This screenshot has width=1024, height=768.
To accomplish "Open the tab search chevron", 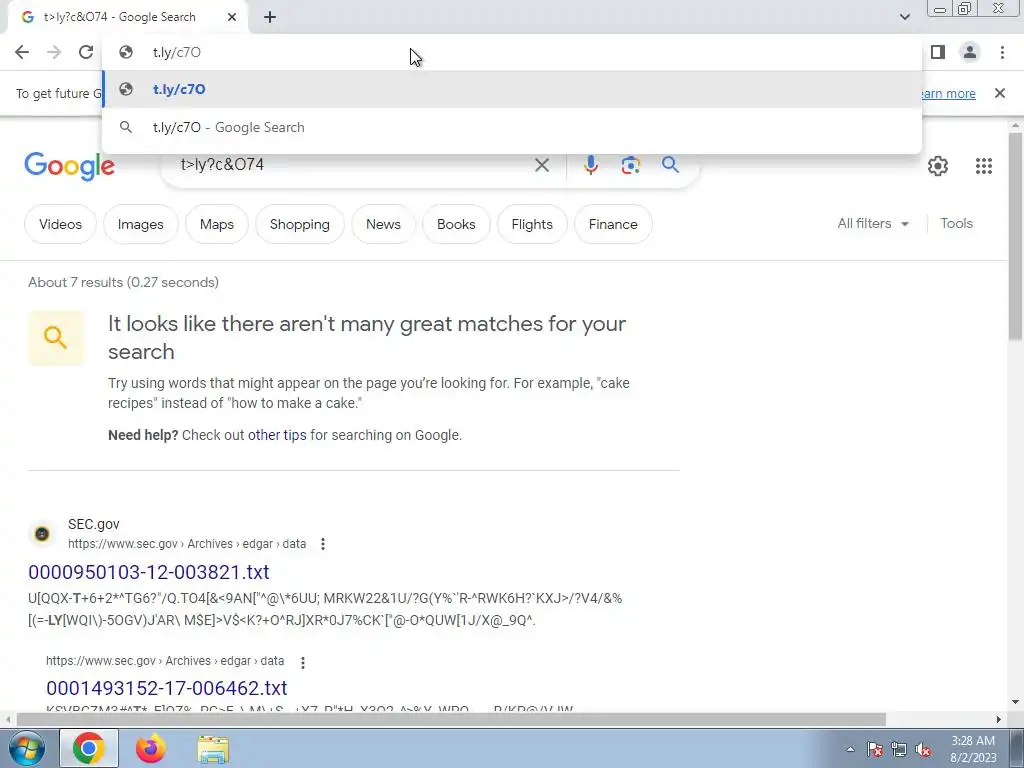I will tap(904, 17).
